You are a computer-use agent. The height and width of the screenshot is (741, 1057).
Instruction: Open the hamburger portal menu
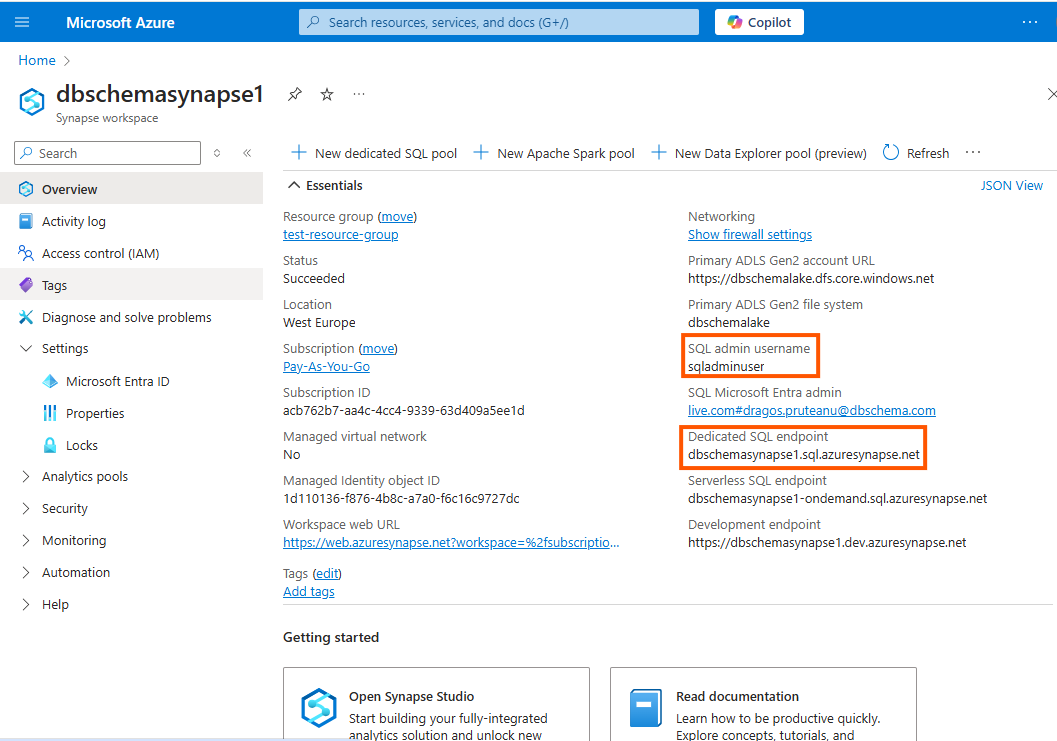22,22
